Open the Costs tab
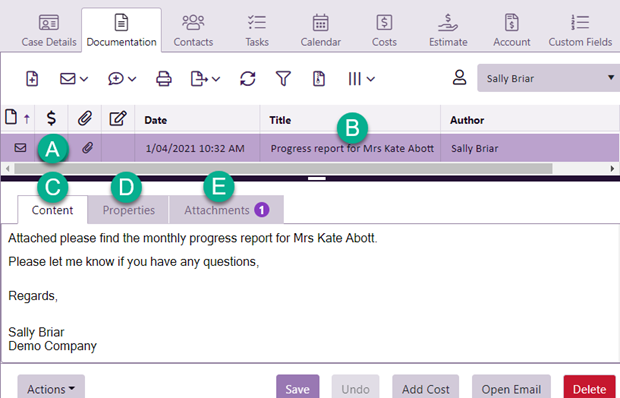Screen dimensions: 620x398 click(384, 30)
